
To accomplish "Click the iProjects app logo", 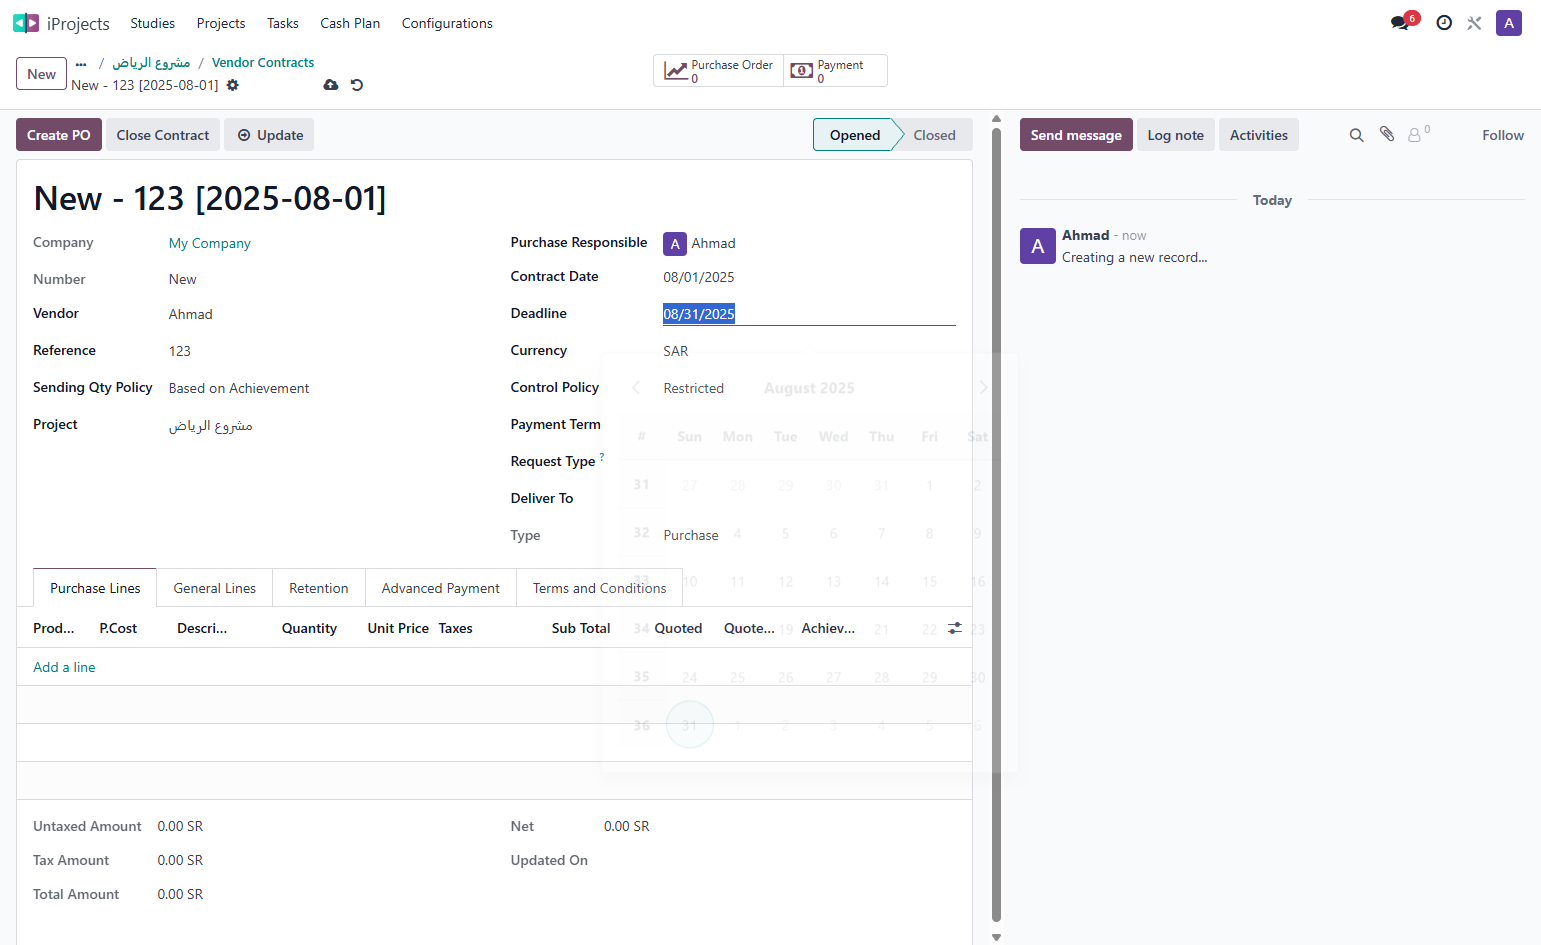I will pos(26,23).
